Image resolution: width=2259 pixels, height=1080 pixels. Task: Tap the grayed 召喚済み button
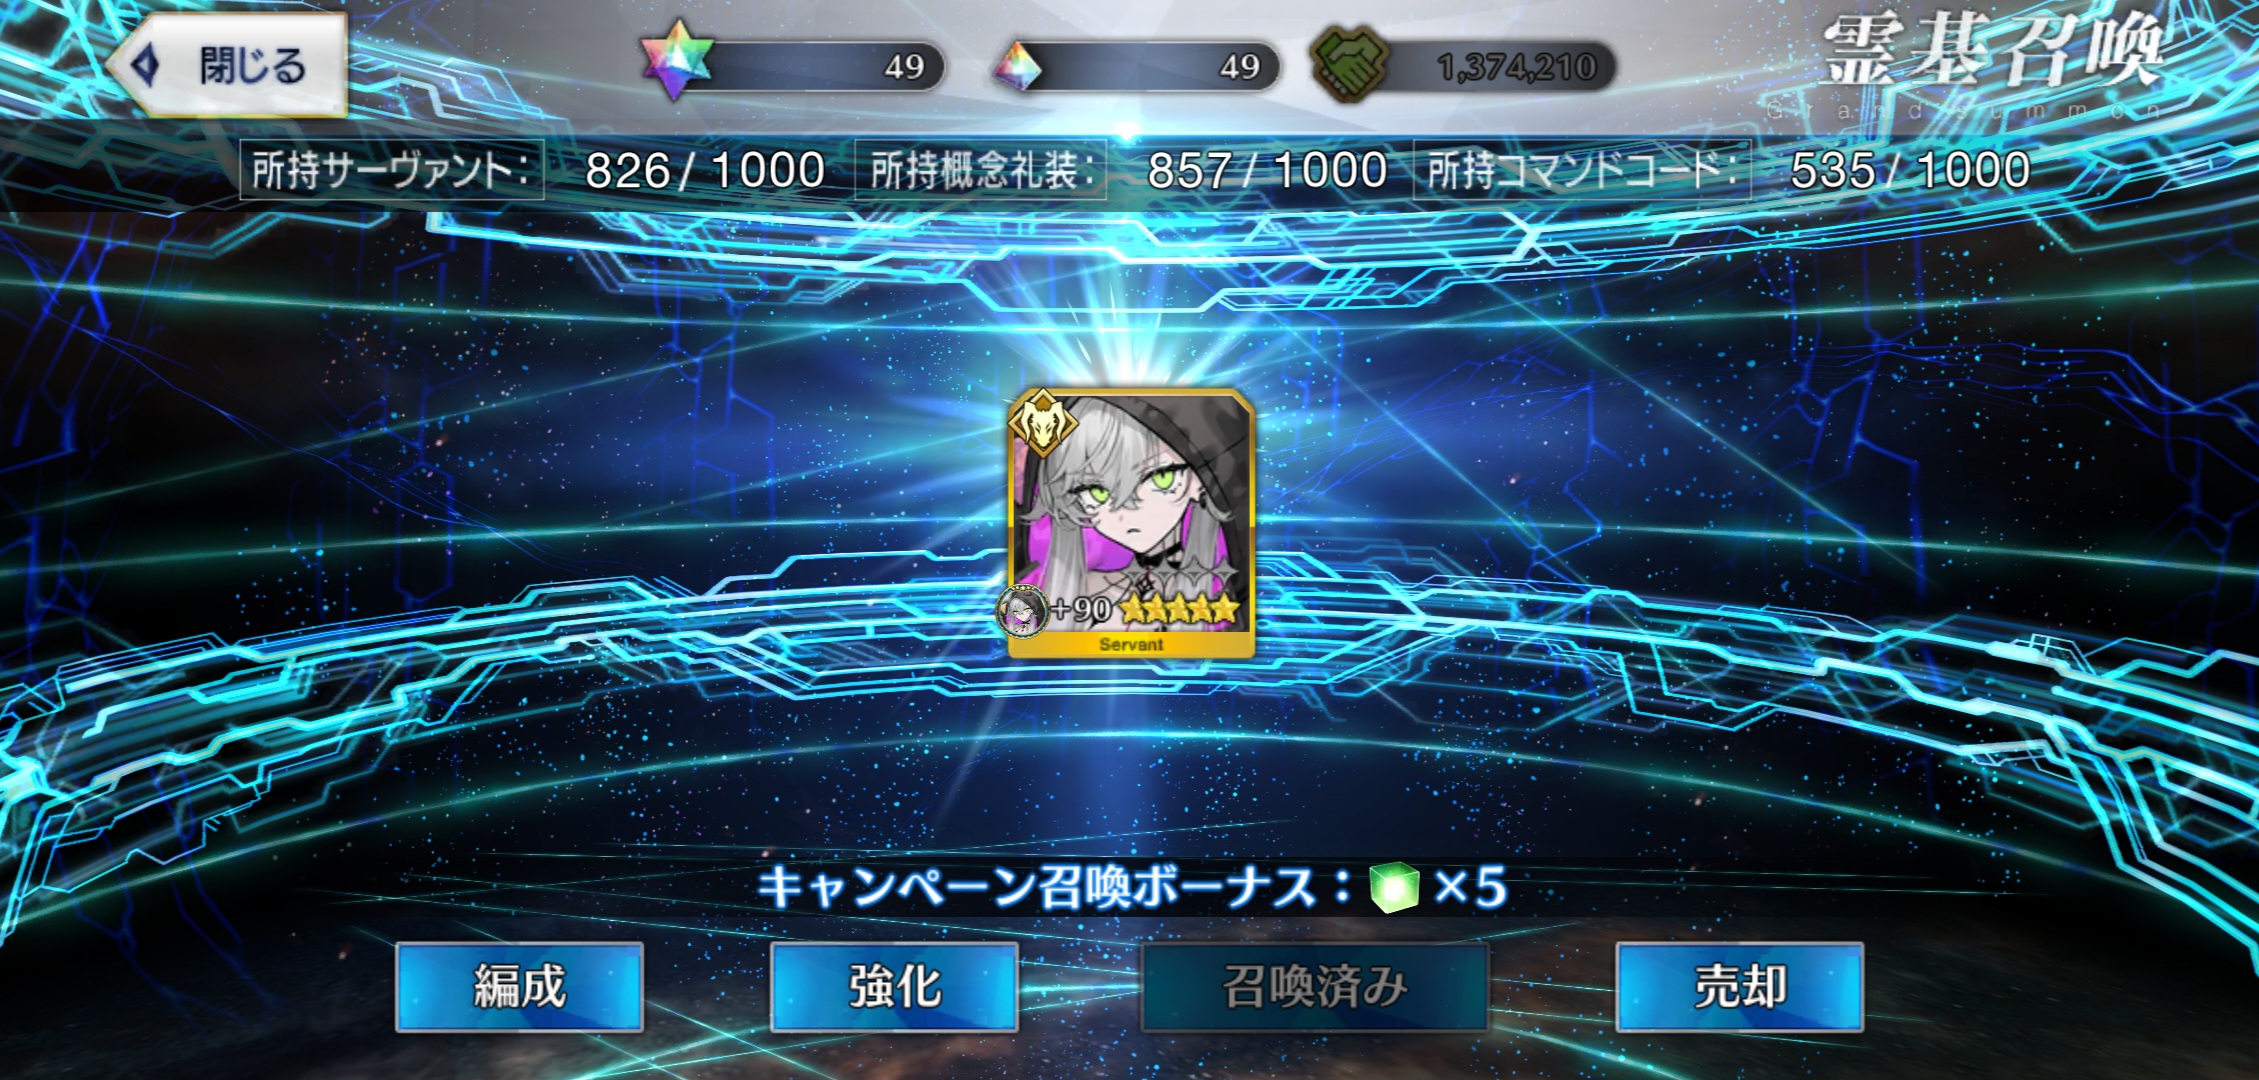pyautogui.click(x=1314, y=987)
